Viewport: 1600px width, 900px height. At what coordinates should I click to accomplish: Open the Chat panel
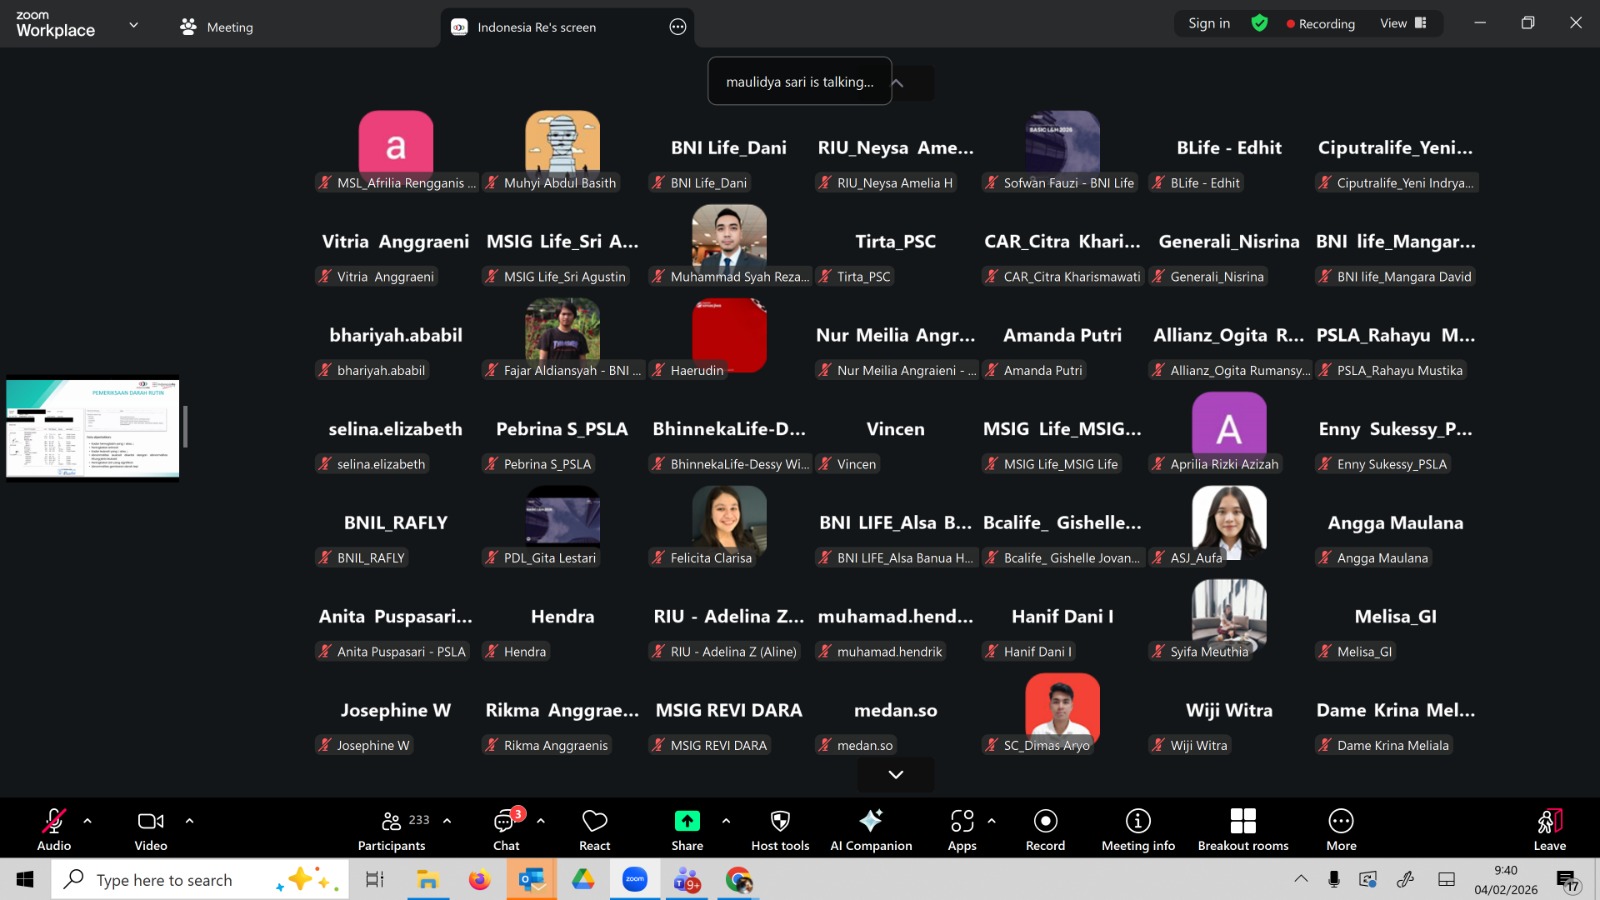(x=506, y=830)
